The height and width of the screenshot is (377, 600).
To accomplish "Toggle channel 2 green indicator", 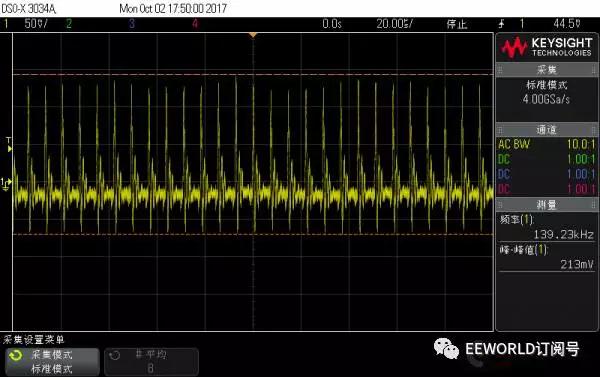I will point(68,24).
